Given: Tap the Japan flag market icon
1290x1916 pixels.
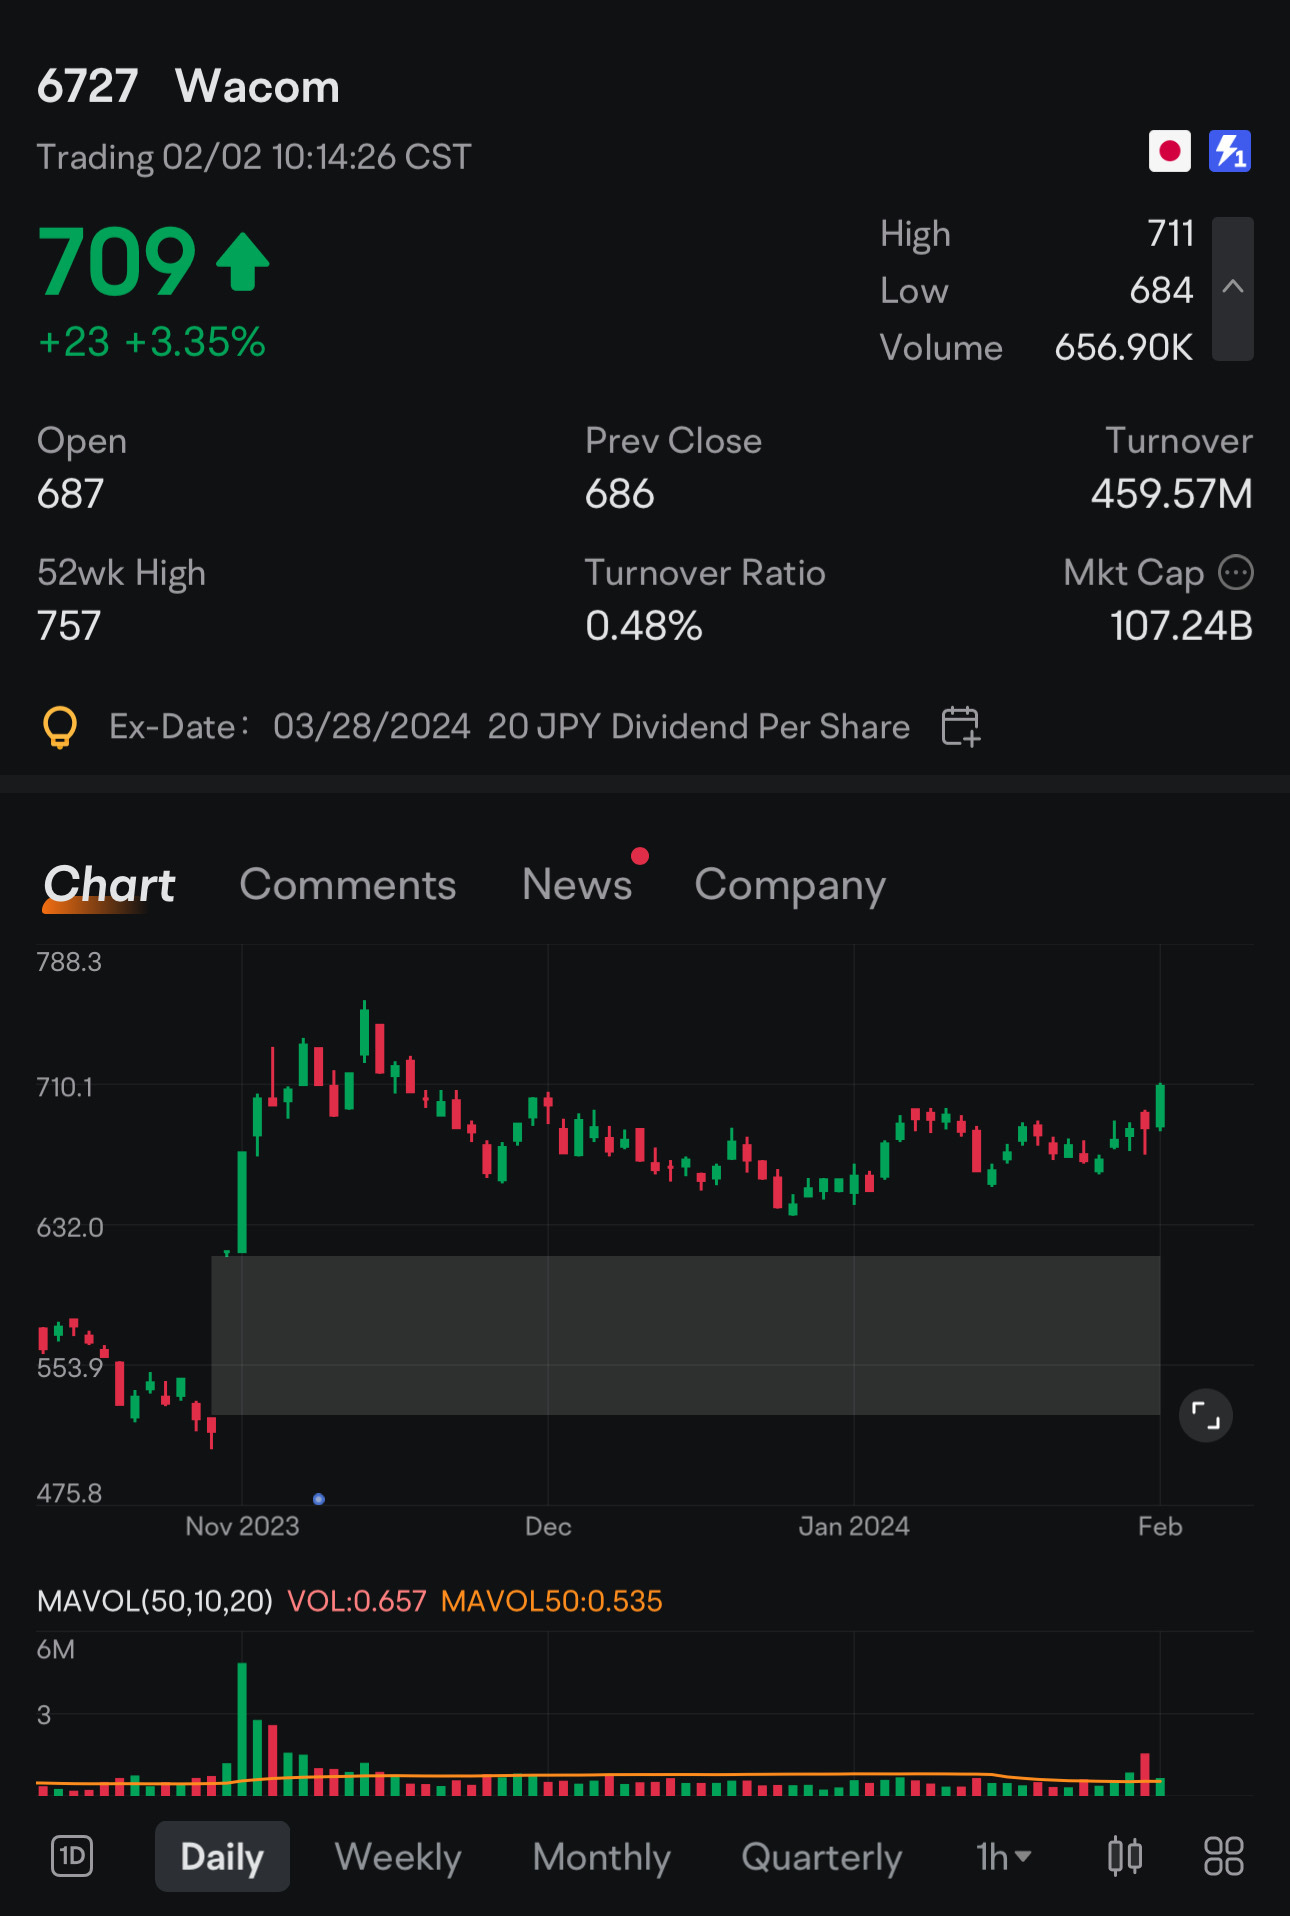Looking at the screenshot, I should click(x=1169, y=152).
